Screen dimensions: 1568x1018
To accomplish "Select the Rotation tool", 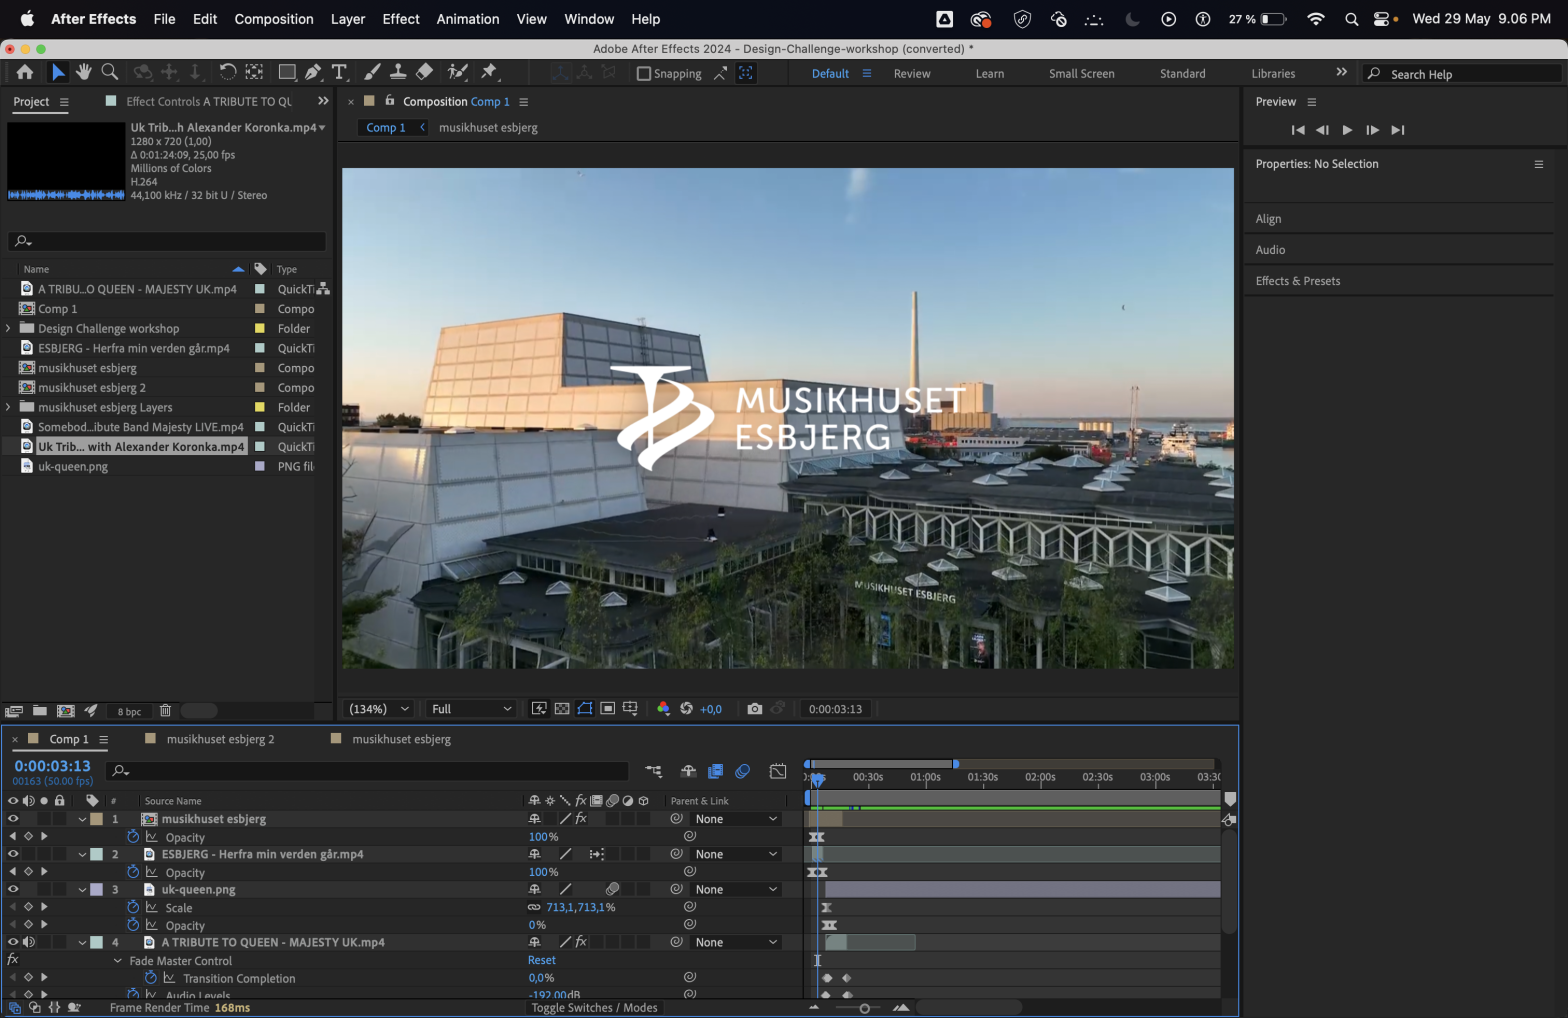I will [x=228, y=72].
